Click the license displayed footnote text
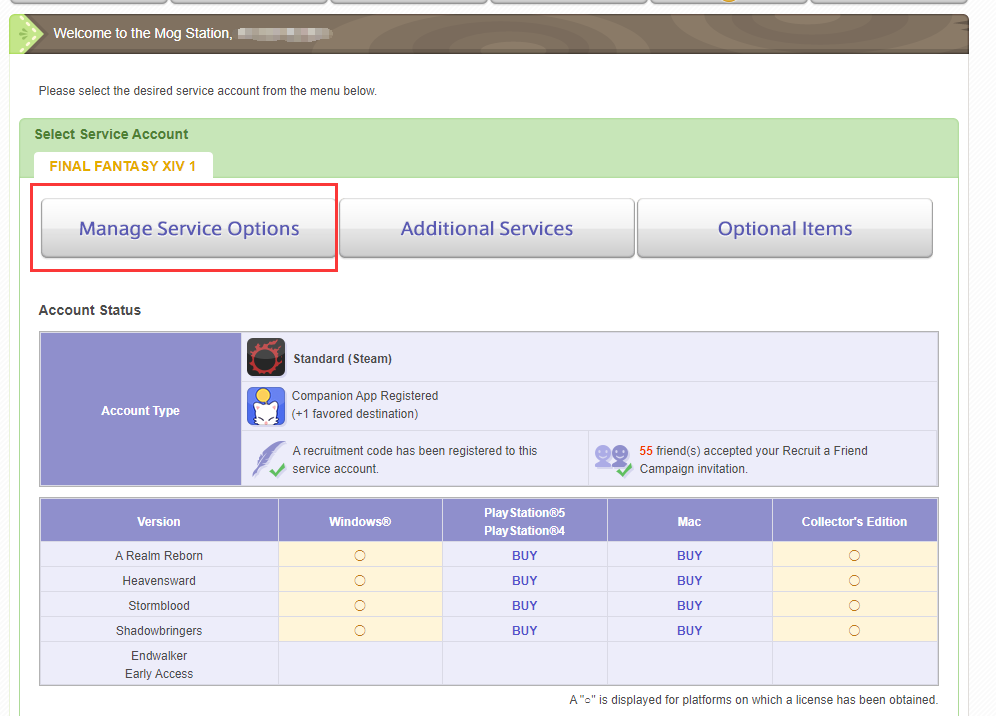This screenshot has width=996, height=716. coord(753,699)
